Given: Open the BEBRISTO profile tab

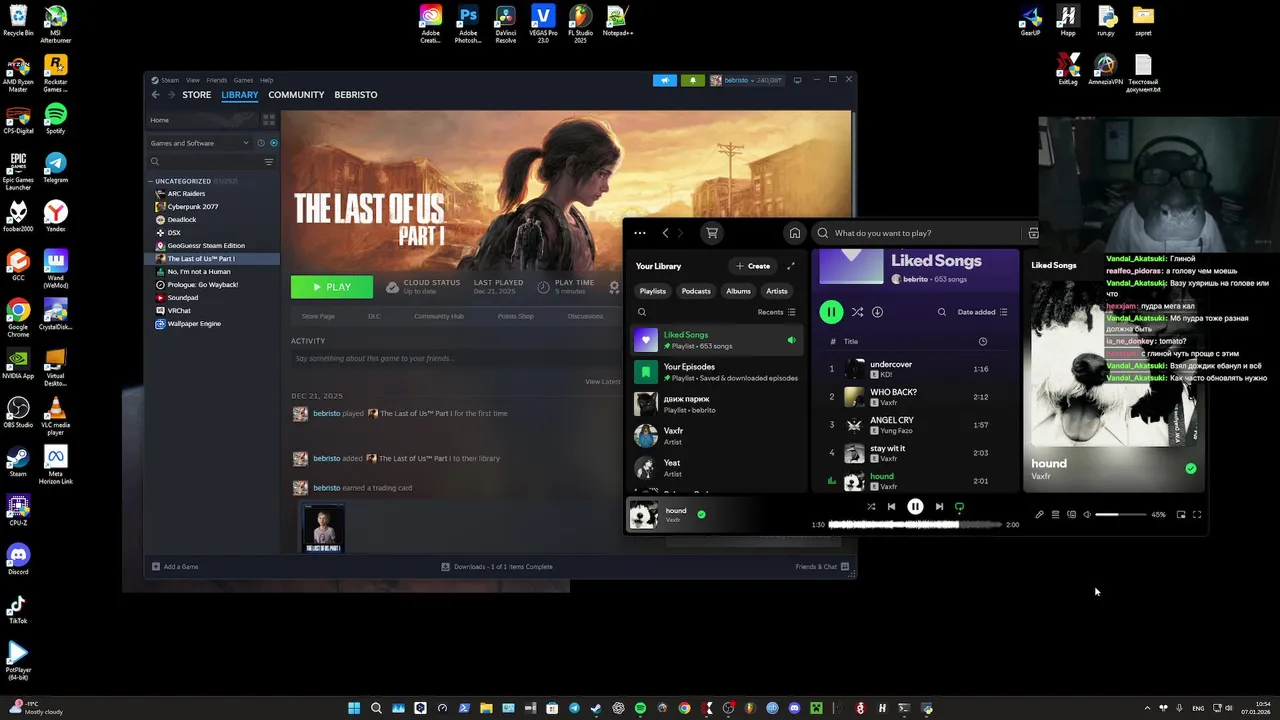Looking at the screenshot, I should [356, 95].
